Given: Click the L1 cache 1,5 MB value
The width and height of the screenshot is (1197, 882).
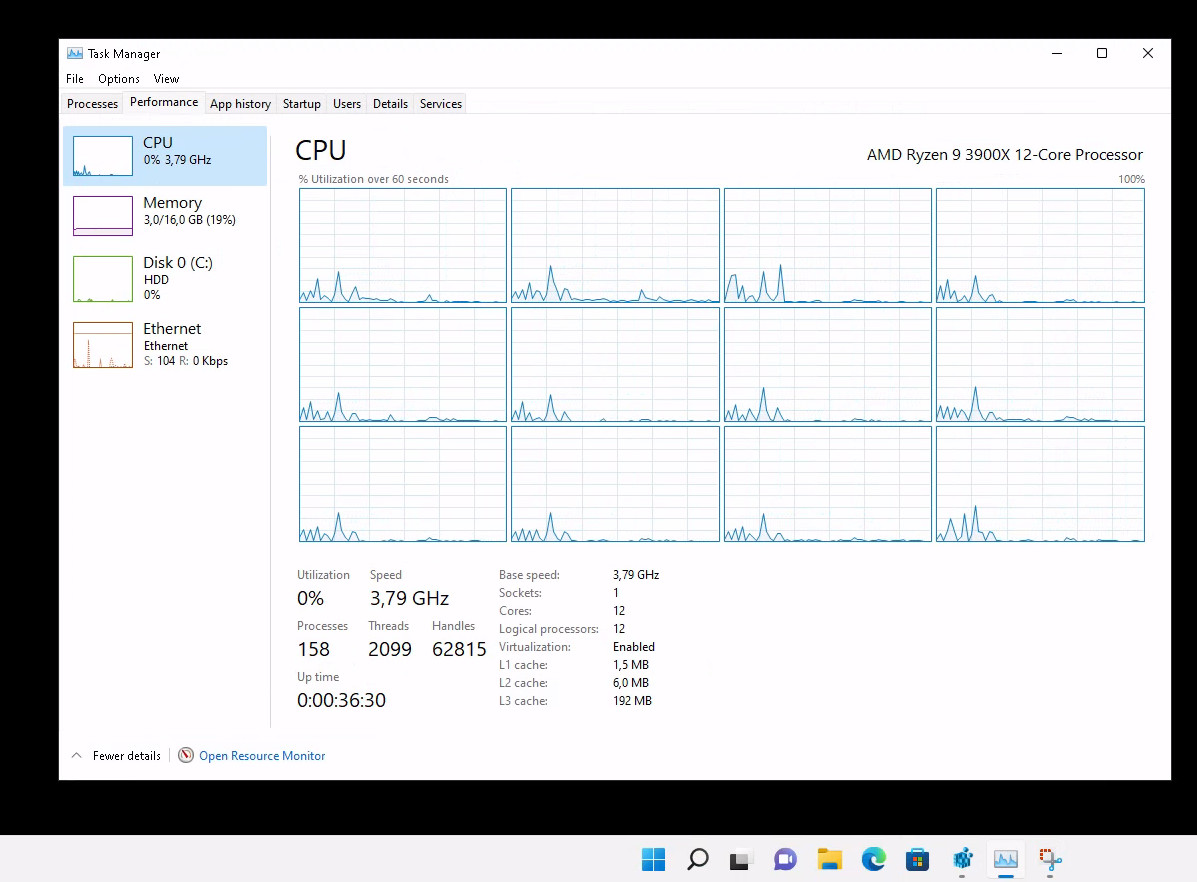Looking at the screenshot, I should [631, 665].
